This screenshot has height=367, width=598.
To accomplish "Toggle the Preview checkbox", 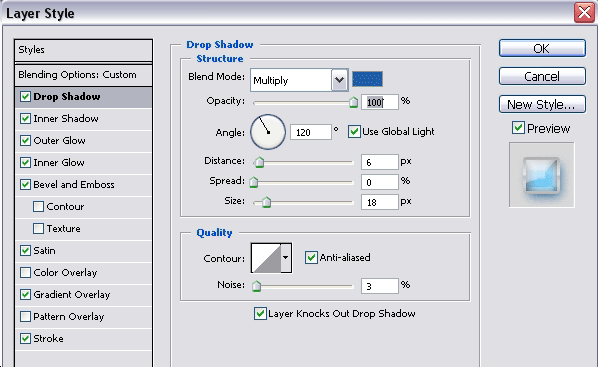I will pos(518,128).
